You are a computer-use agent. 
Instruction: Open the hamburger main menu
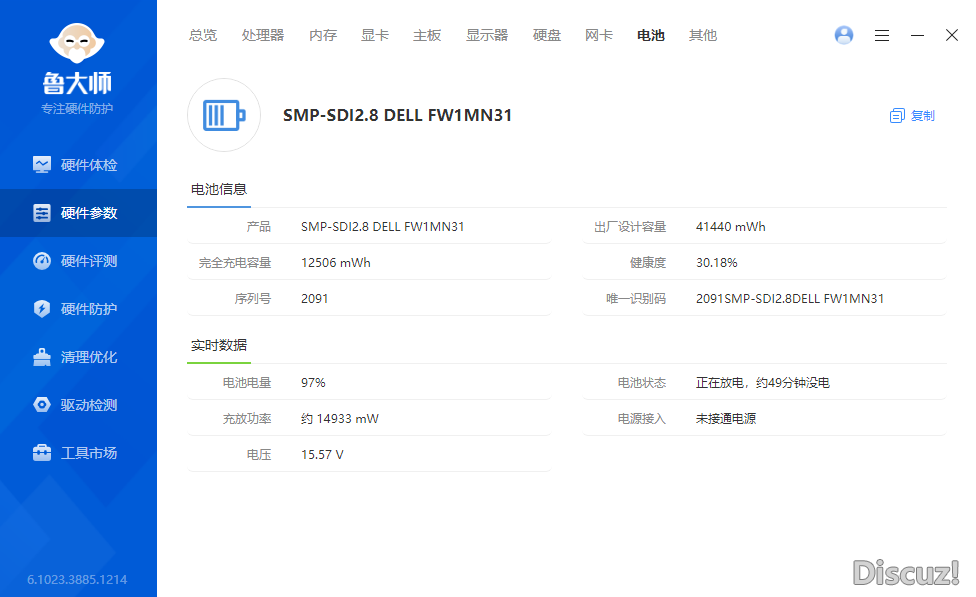882,35
